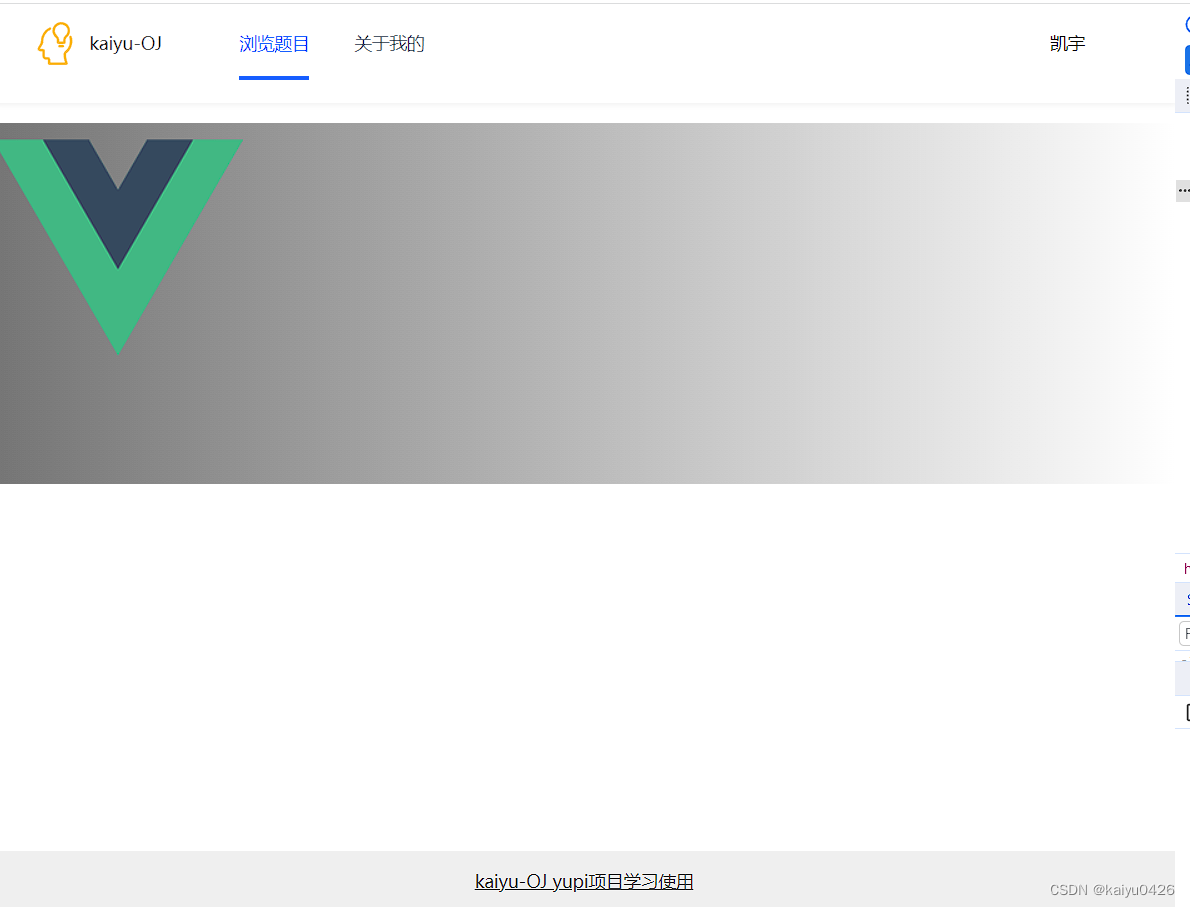Click the underlined S link on right edge
The image size is (1190, 907).
[1186, 600]
